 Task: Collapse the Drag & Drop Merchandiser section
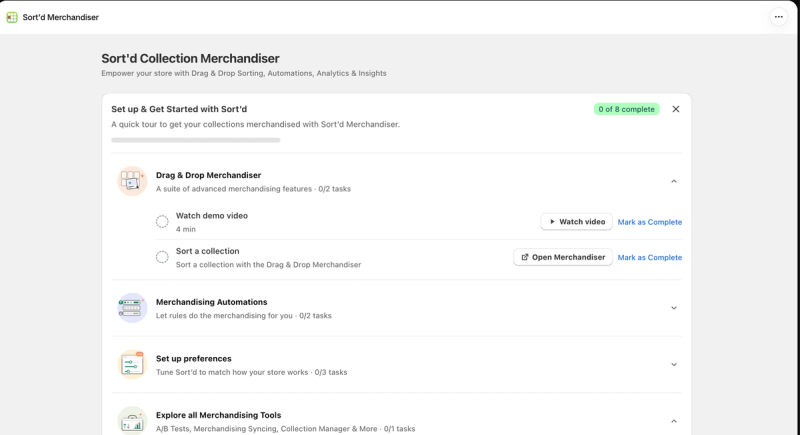[x=674, y=182]
